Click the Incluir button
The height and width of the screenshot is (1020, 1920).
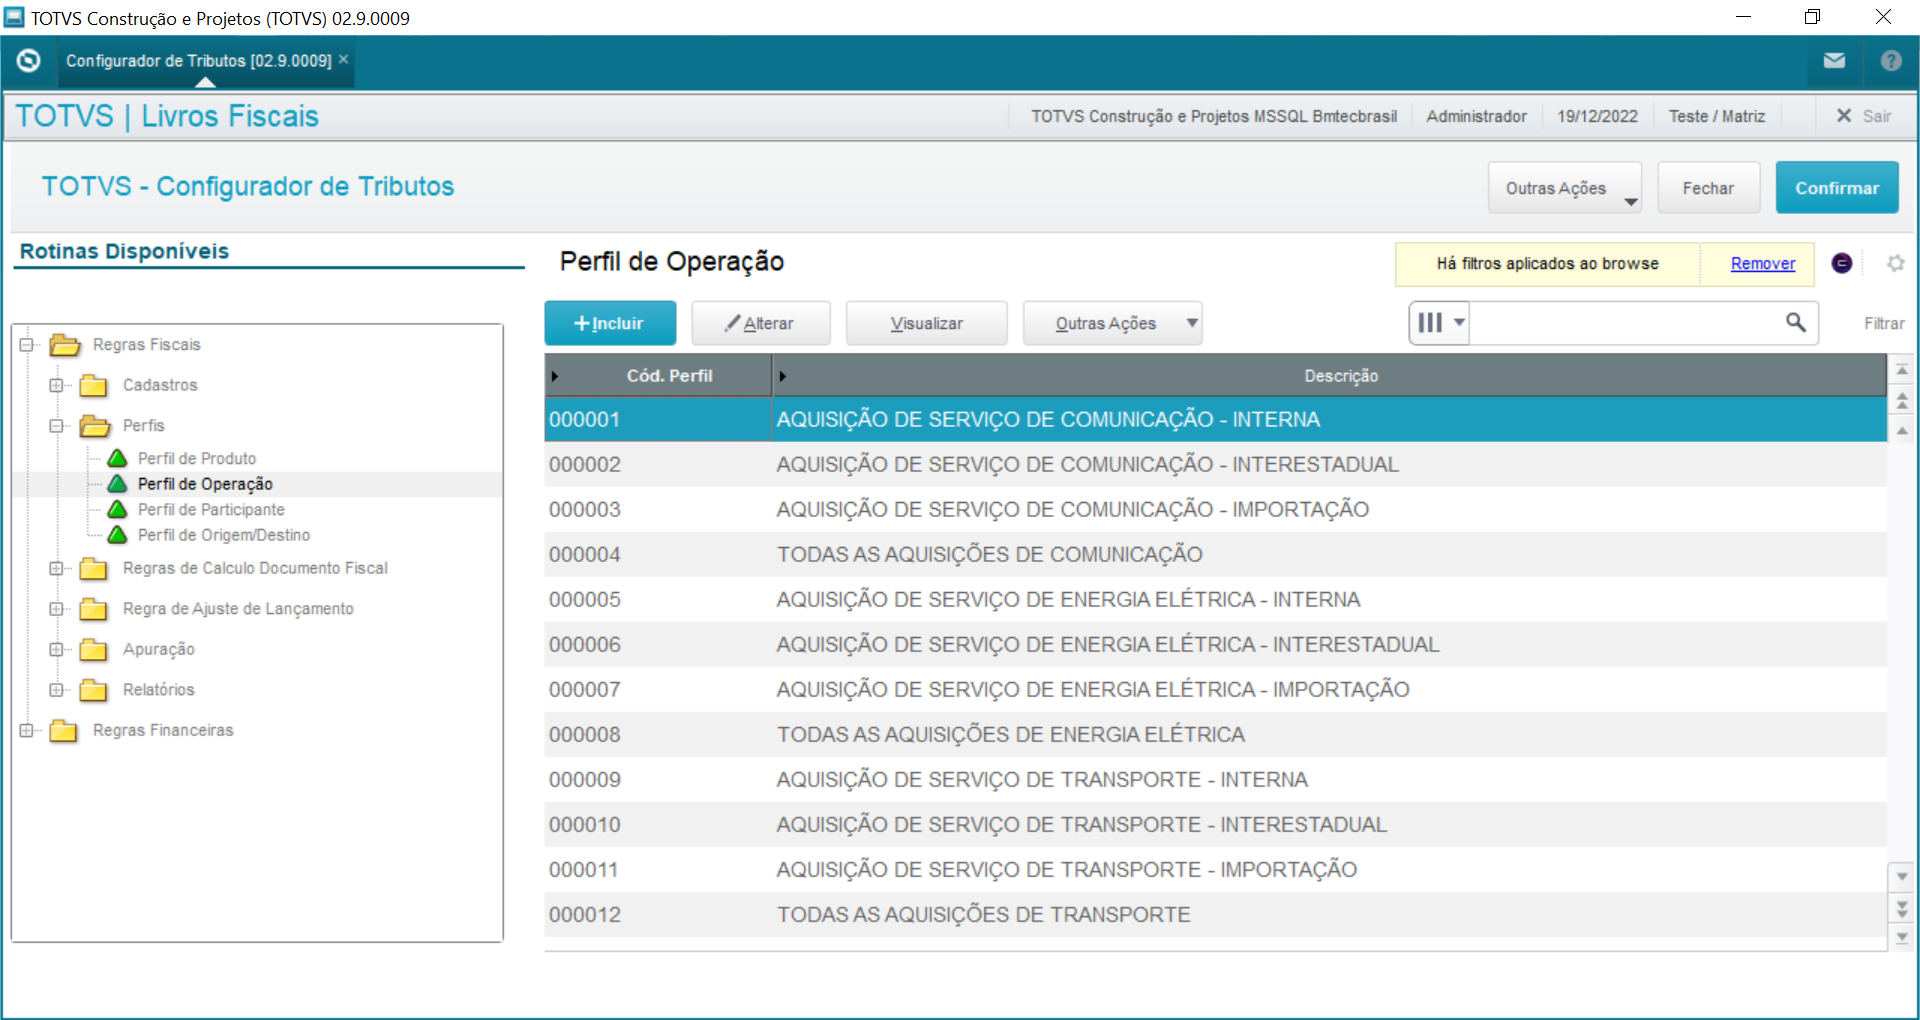610,323
